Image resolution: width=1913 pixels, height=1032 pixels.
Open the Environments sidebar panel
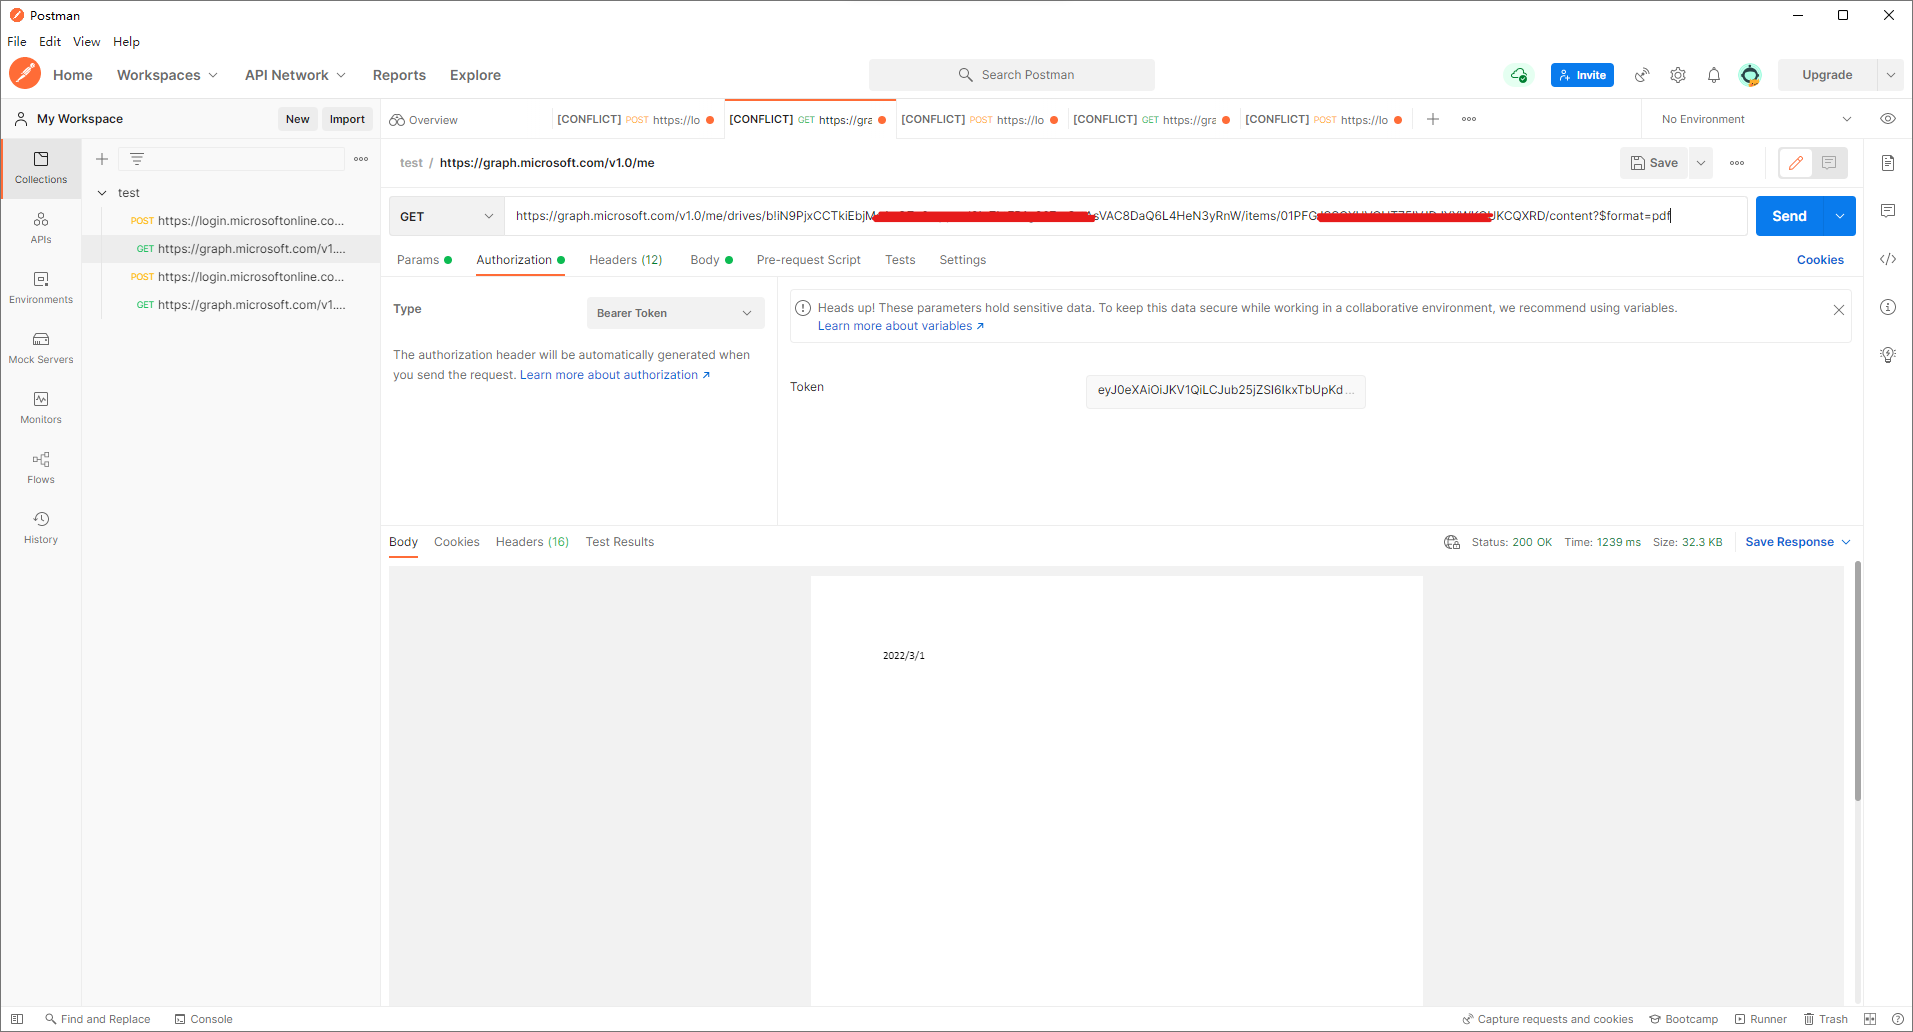coord(41,288)
